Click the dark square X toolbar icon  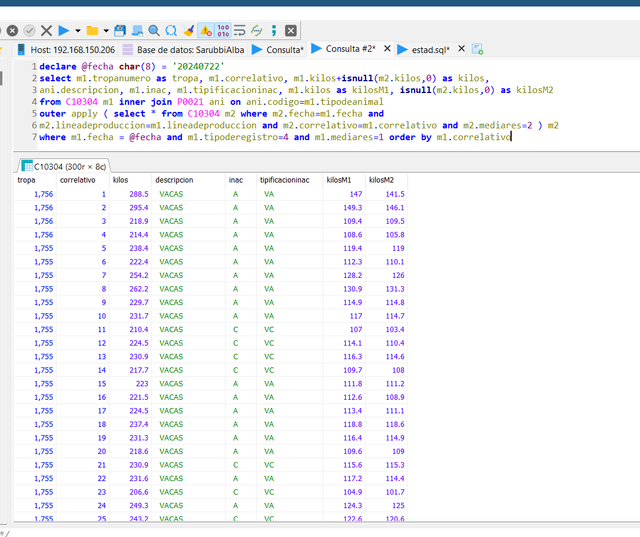291,31
